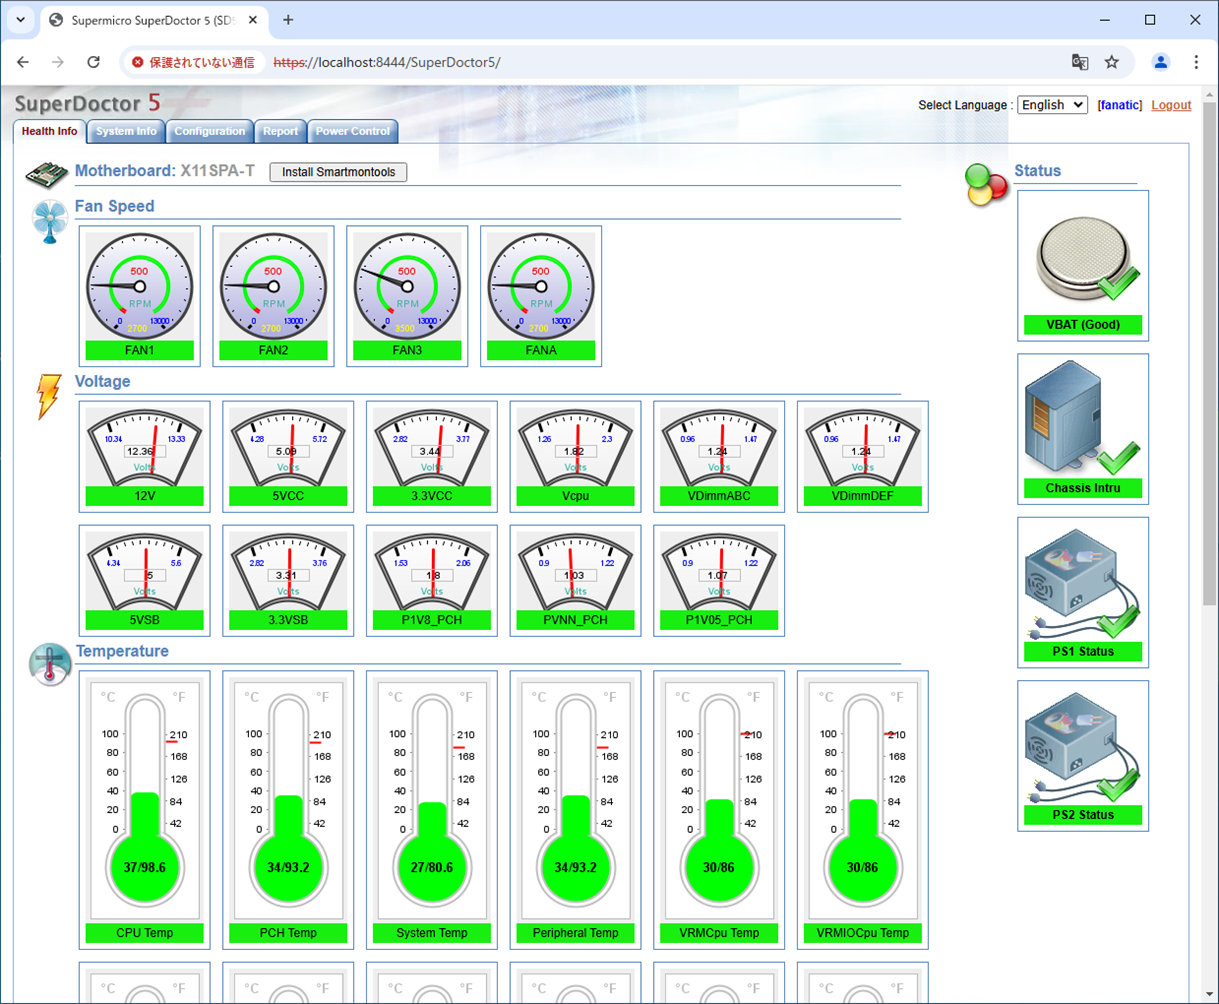Click the SuperDoctor 5 logo
This screenshot has height=1004, width=1219.
pyautogui.click(x=88, y=103)
